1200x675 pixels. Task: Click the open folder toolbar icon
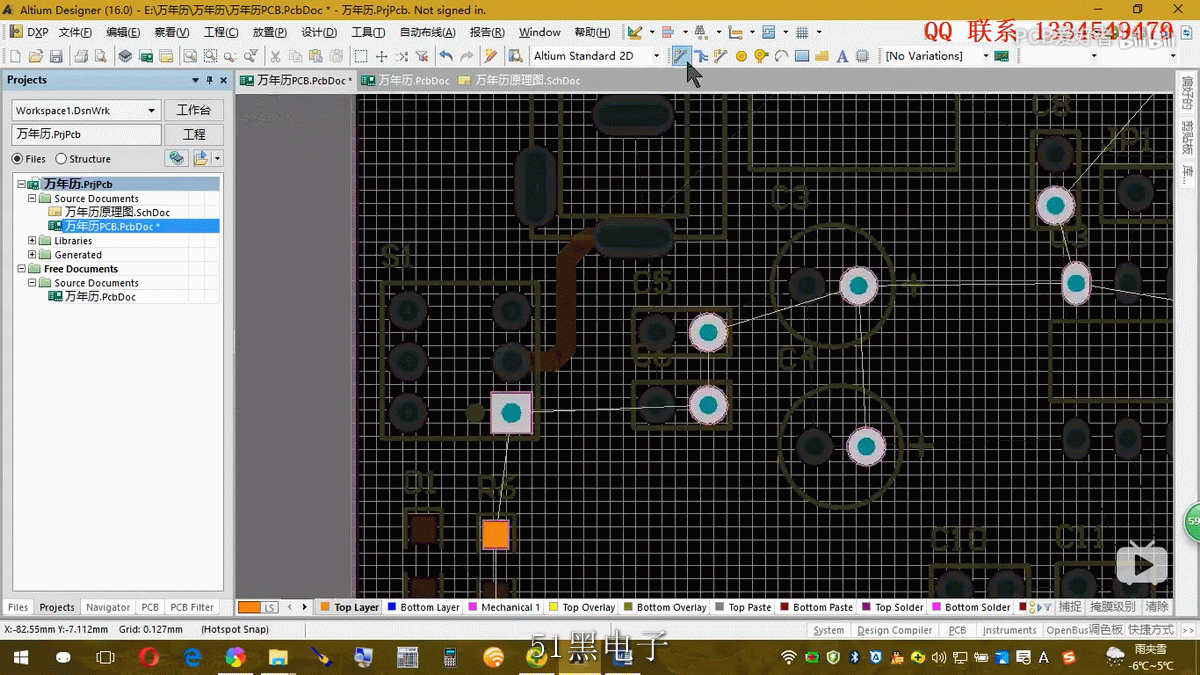[x=35, y=56]
